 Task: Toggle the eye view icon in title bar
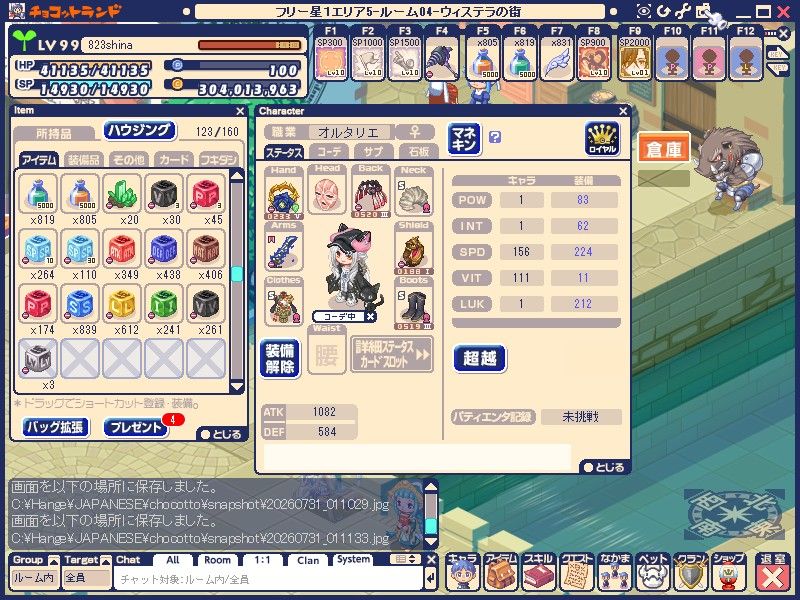tap(643, 11)
